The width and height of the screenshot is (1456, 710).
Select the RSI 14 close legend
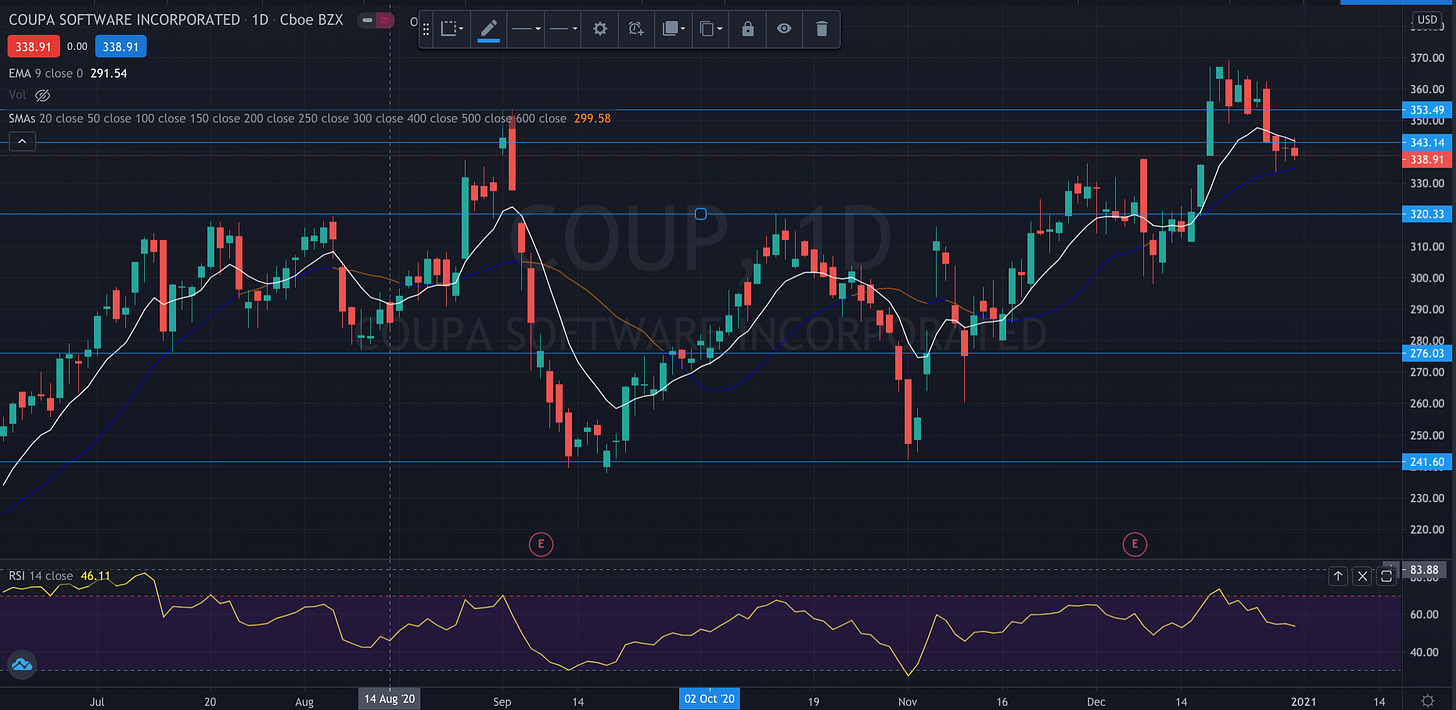[x=41, y=576]
